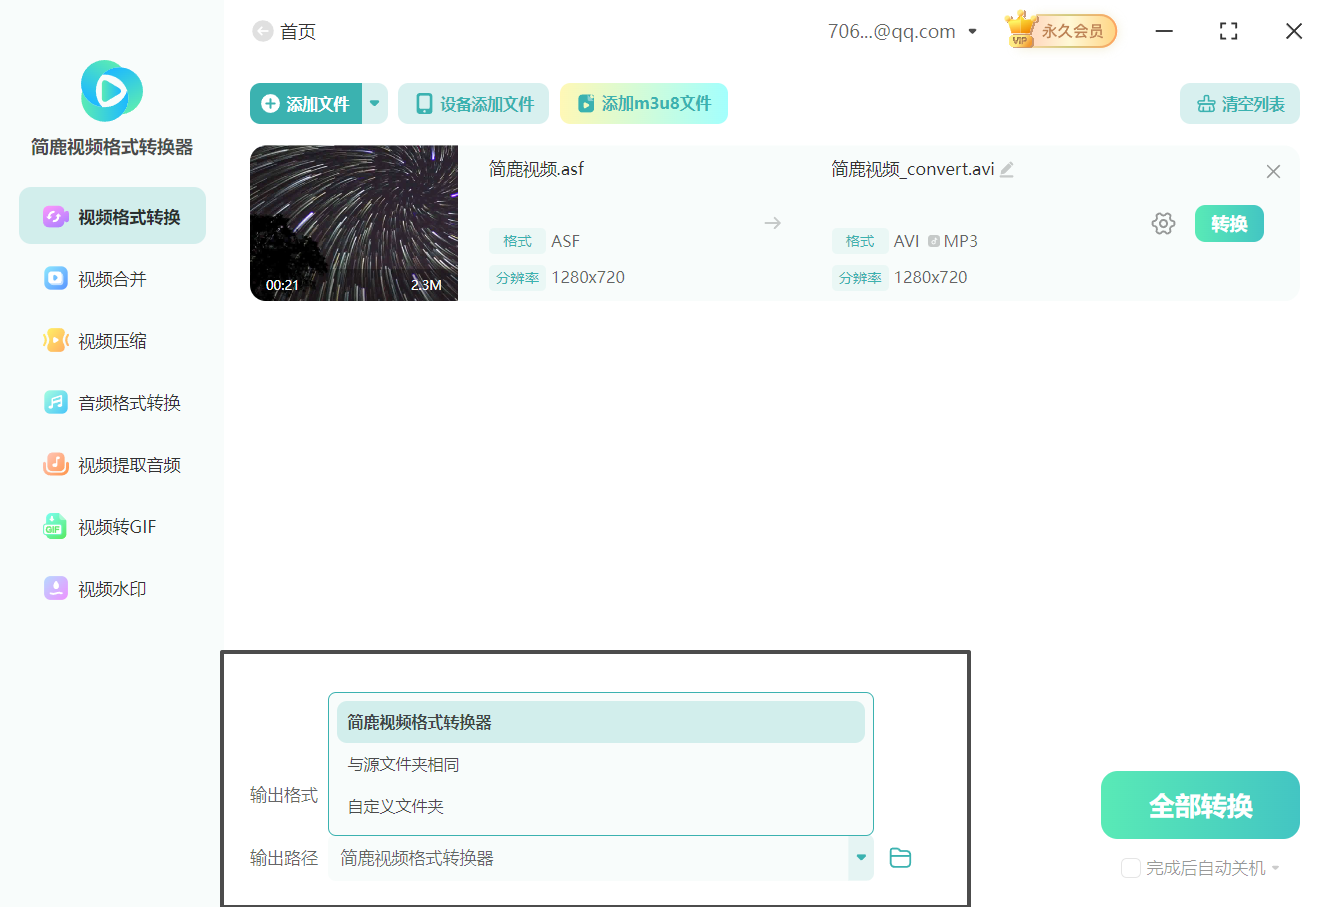This screenshot has width=1326, height=907.
Task: Click the 简鹿视频.asf video thumbnail
Action: 353,223
